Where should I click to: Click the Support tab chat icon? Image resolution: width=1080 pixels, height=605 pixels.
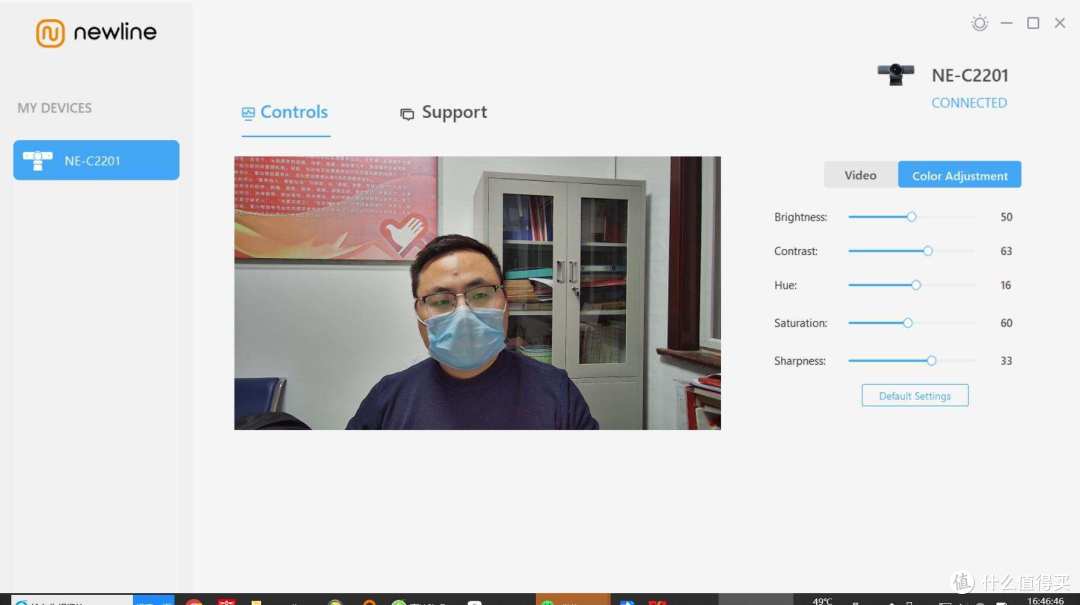click(x=406, y=112)
